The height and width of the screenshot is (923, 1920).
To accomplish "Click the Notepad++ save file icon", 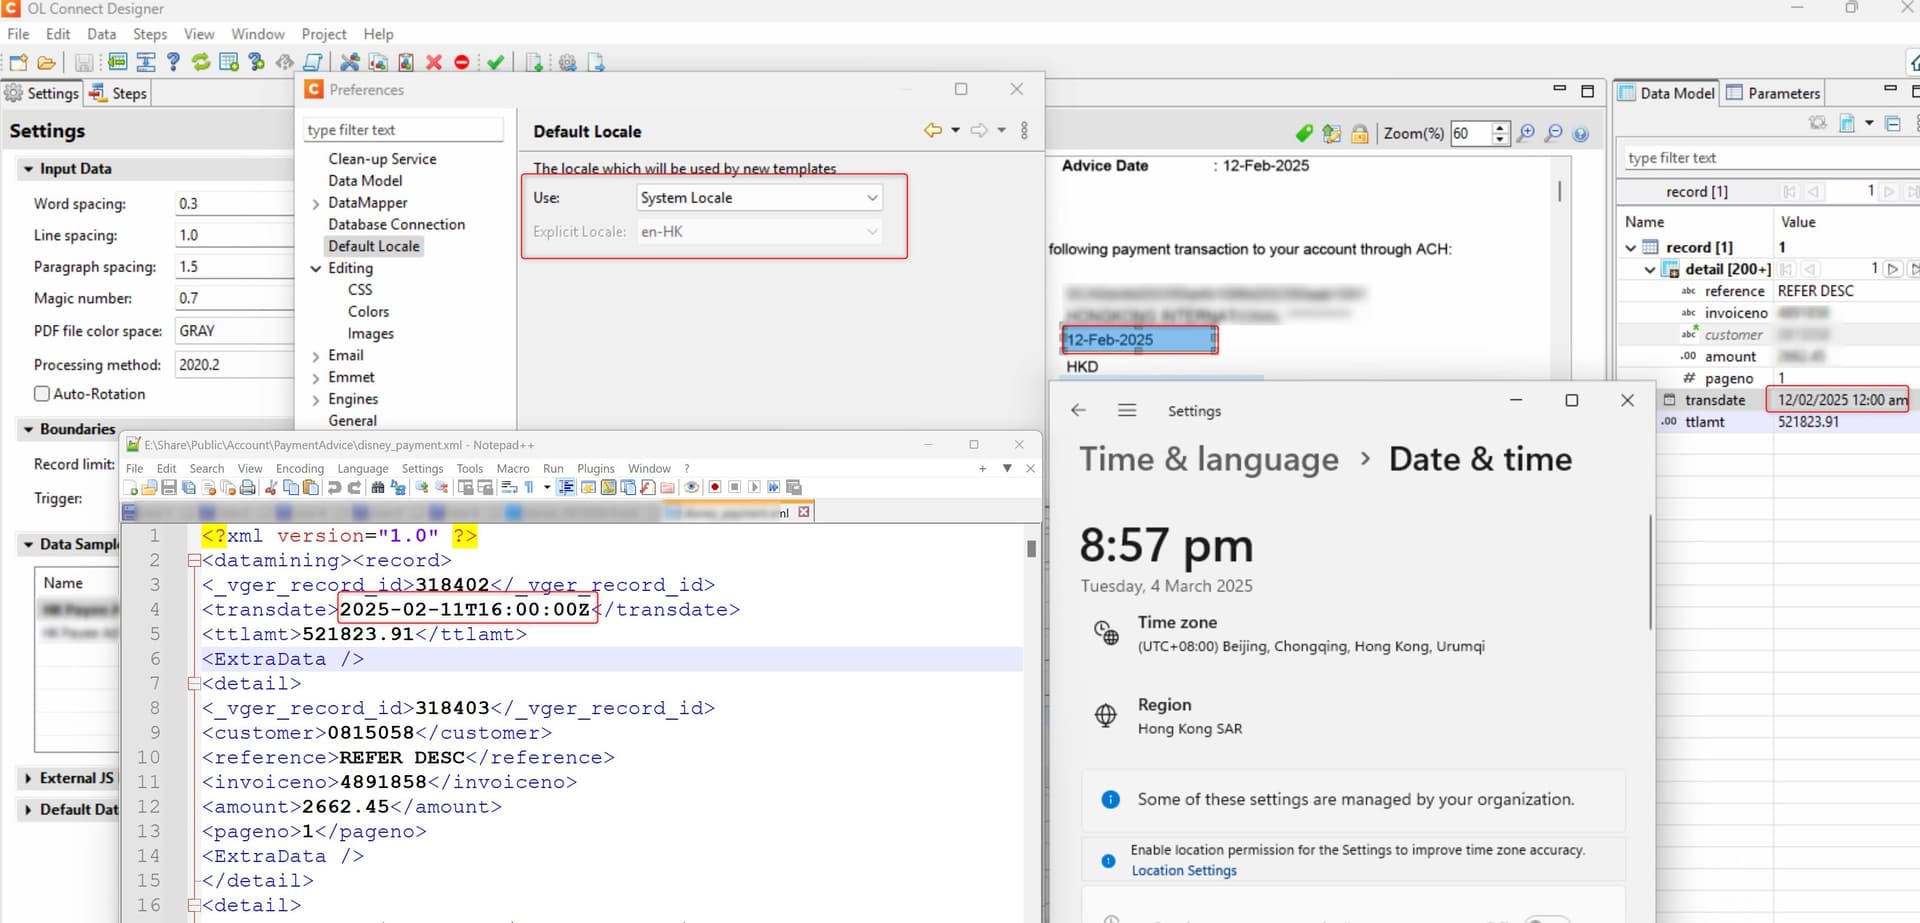I will 169,487.
